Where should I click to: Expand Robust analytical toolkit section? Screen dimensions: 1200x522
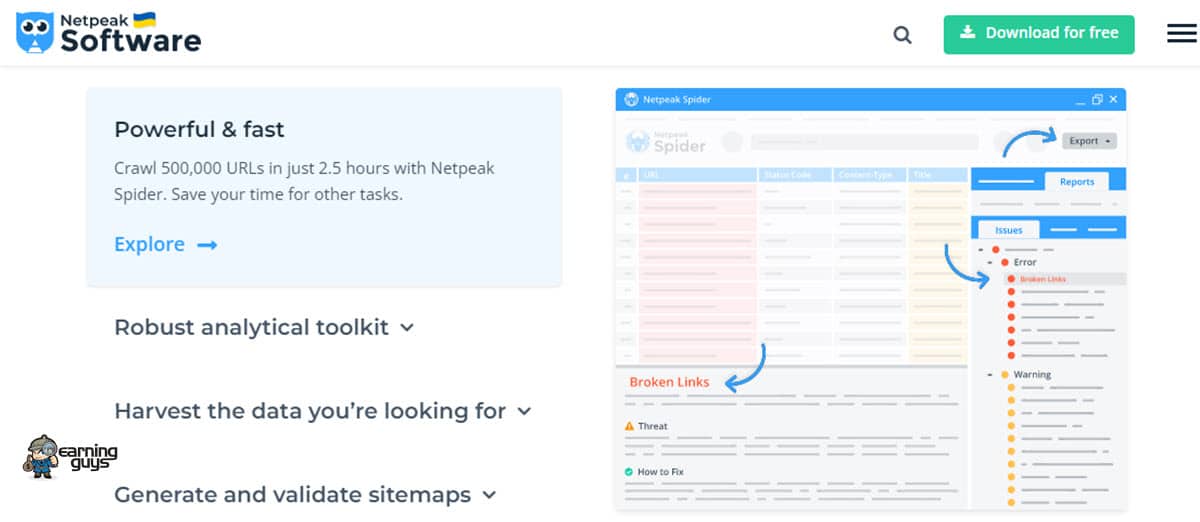(264, 327)
